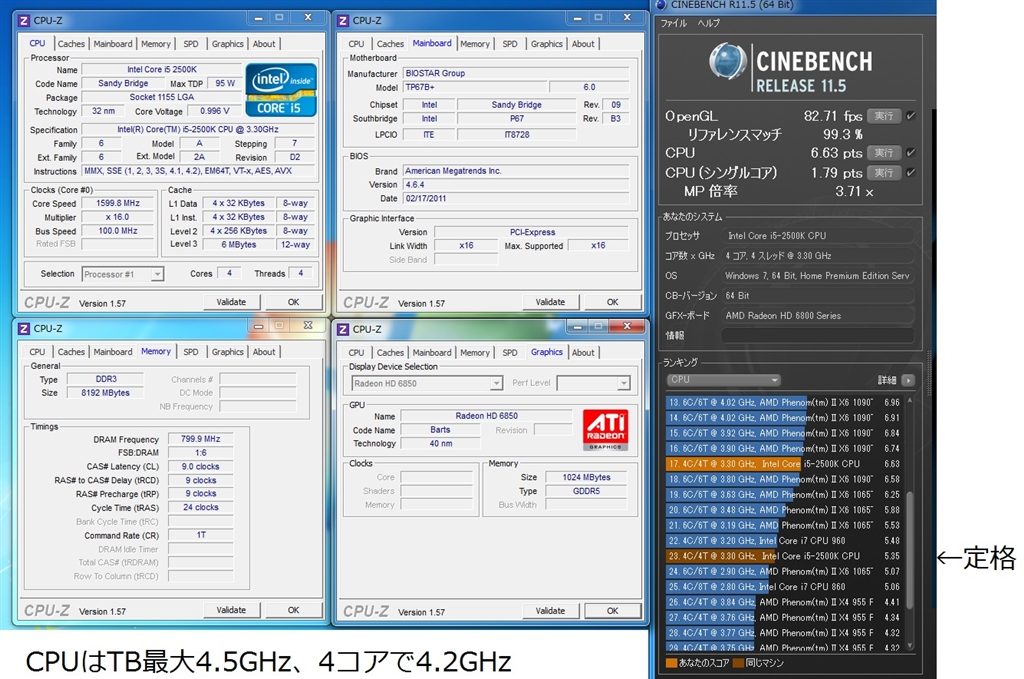Click the TP67B+ model field

pos(475,87)
